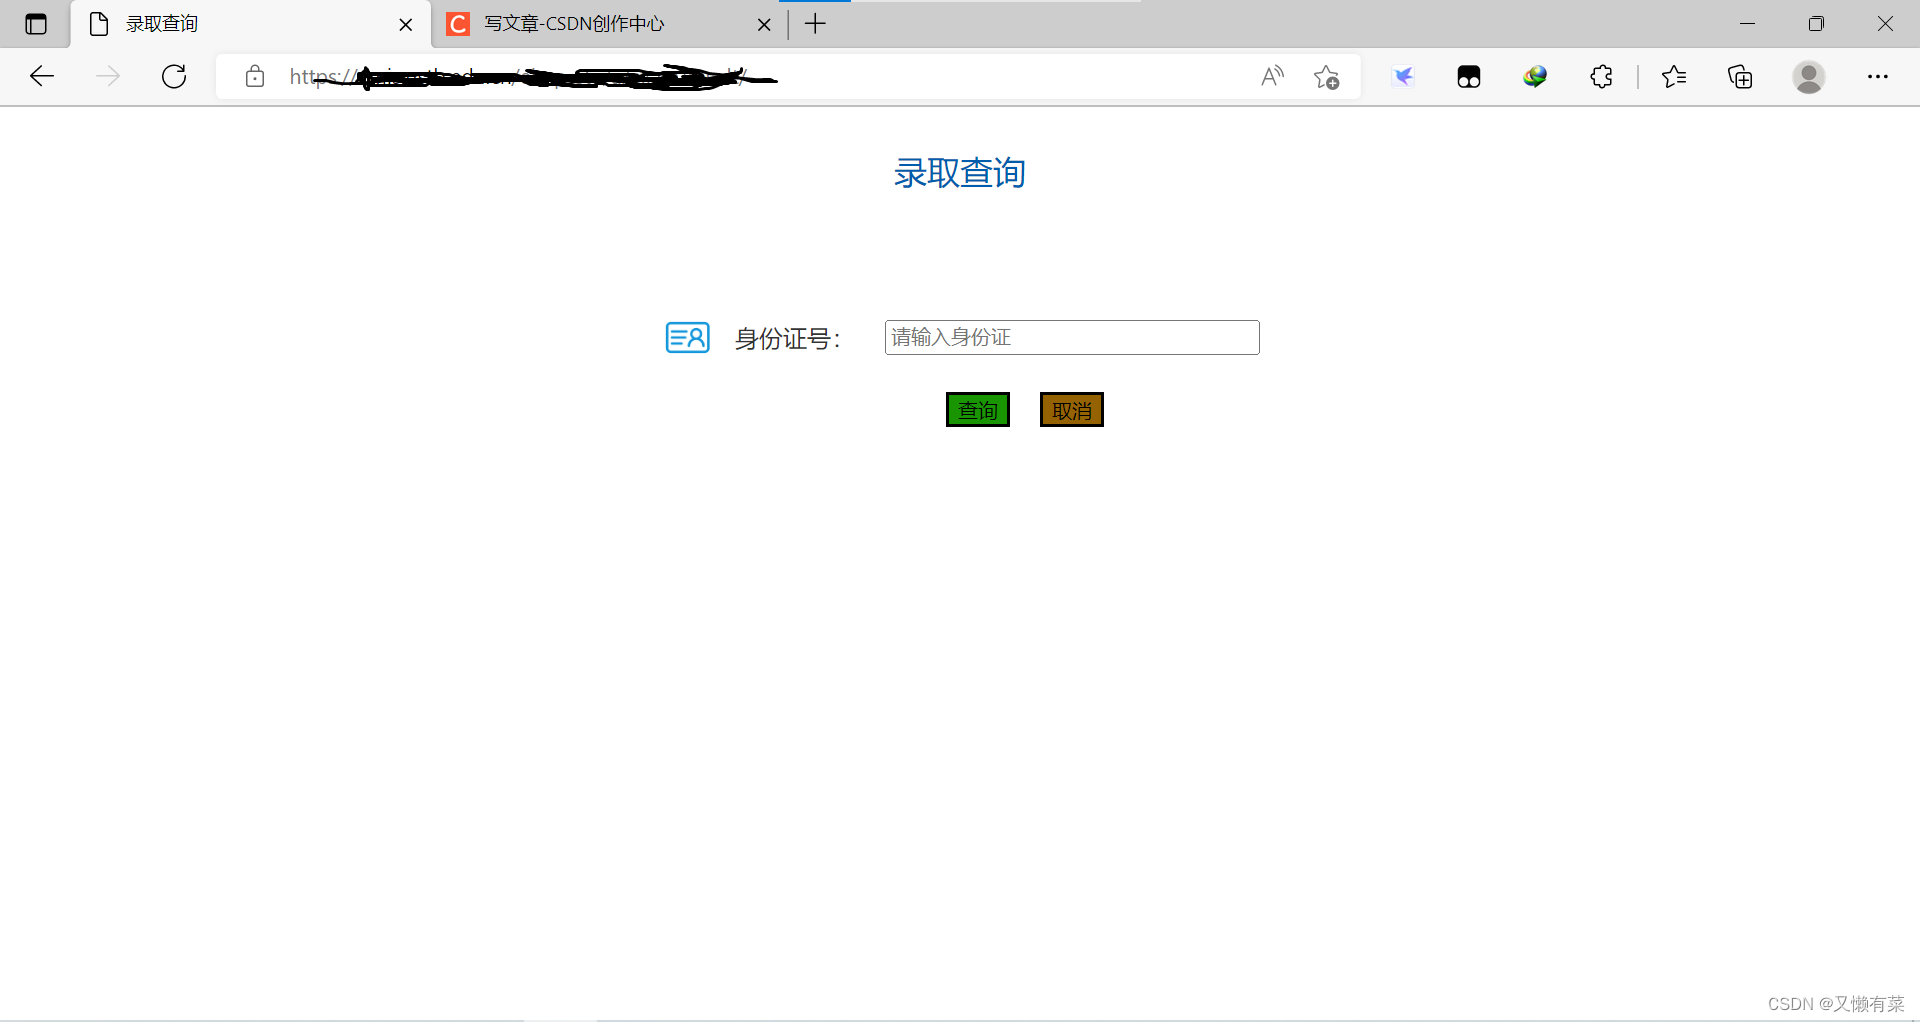Click the browser Back arrow
Viewport: 1920px width, 1022px height.
click(41, 76)
